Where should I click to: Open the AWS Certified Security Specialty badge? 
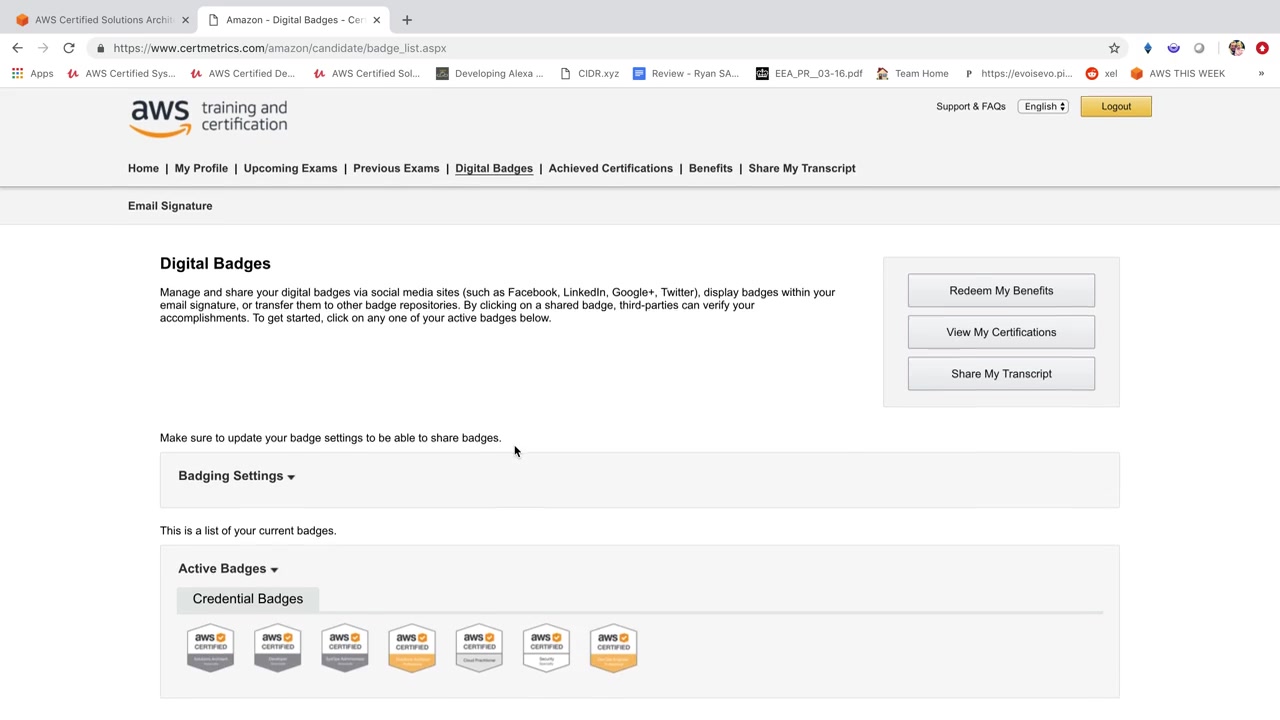point(546,648)
